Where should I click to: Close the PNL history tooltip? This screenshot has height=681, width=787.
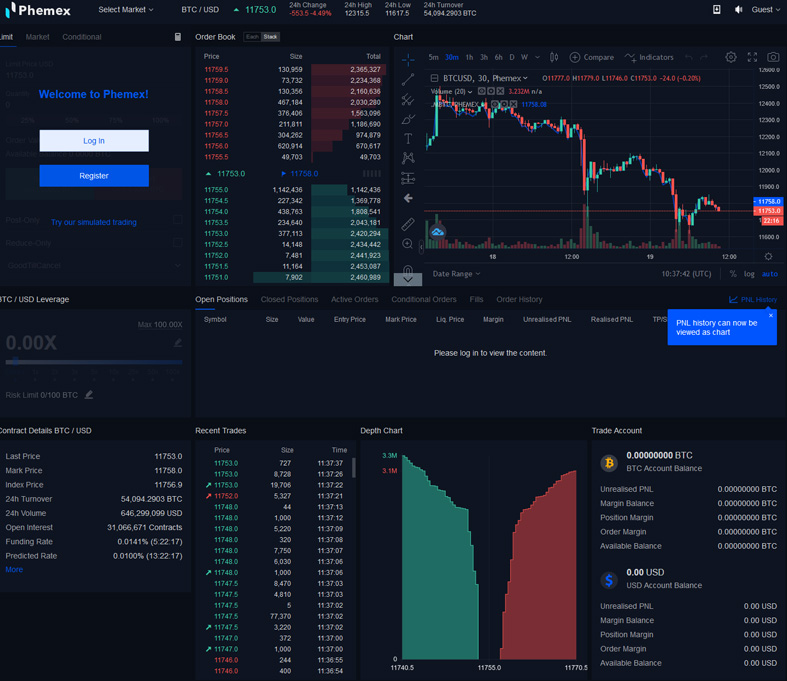pos(770,316)
